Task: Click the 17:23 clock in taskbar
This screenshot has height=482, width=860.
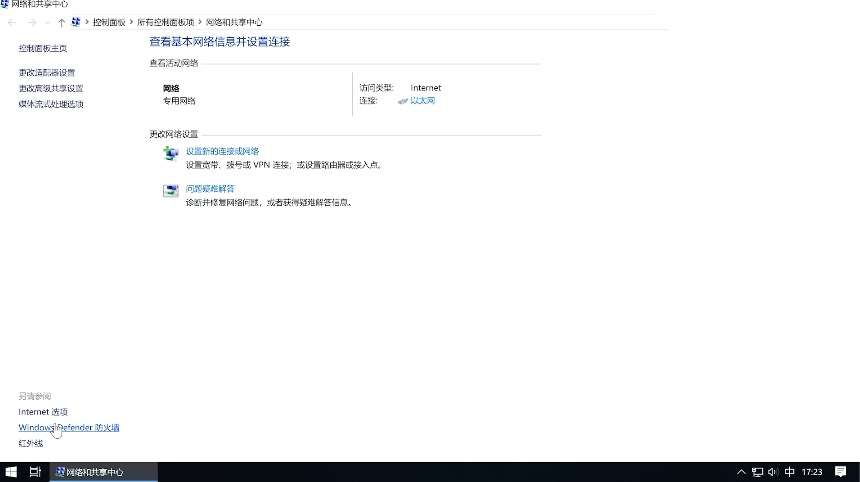Action: click(812, 472)
